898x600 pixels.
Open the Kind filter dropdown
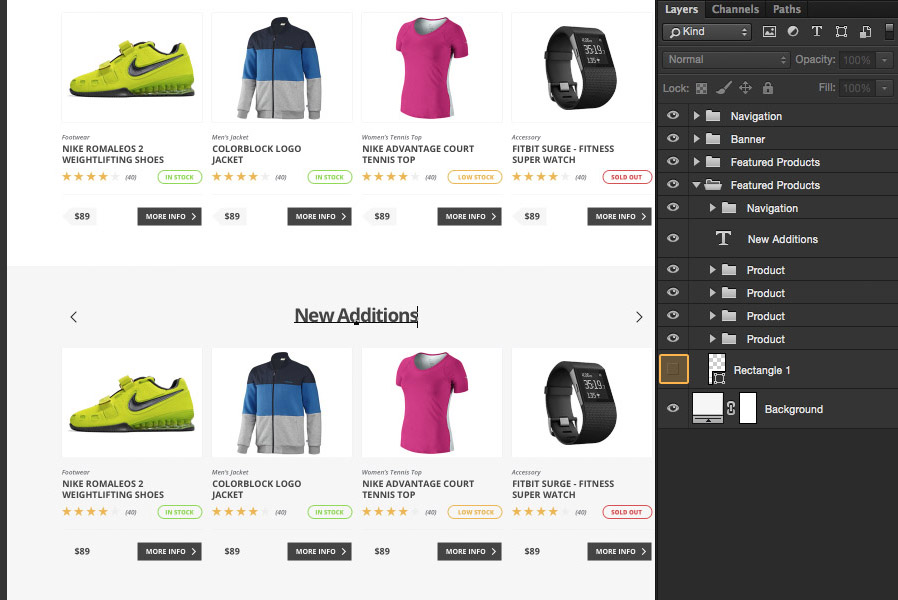tap(707, 31)
